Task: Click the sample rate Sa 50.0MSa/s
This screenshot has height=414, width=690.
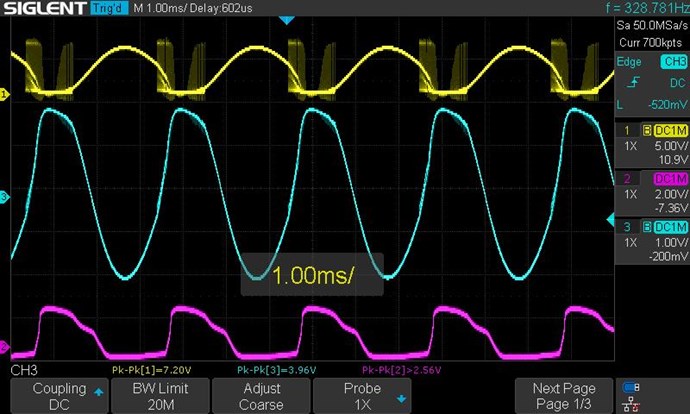Action: pyautogui.click(x=652, y=26)
